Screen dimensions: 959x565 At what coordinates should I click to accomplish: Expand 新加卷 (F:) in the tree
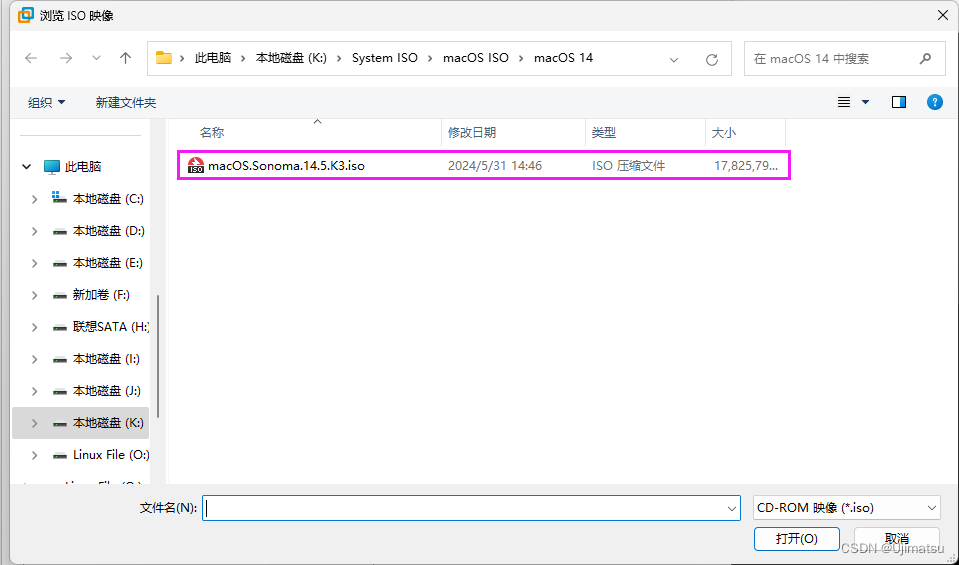pos(34,295)
